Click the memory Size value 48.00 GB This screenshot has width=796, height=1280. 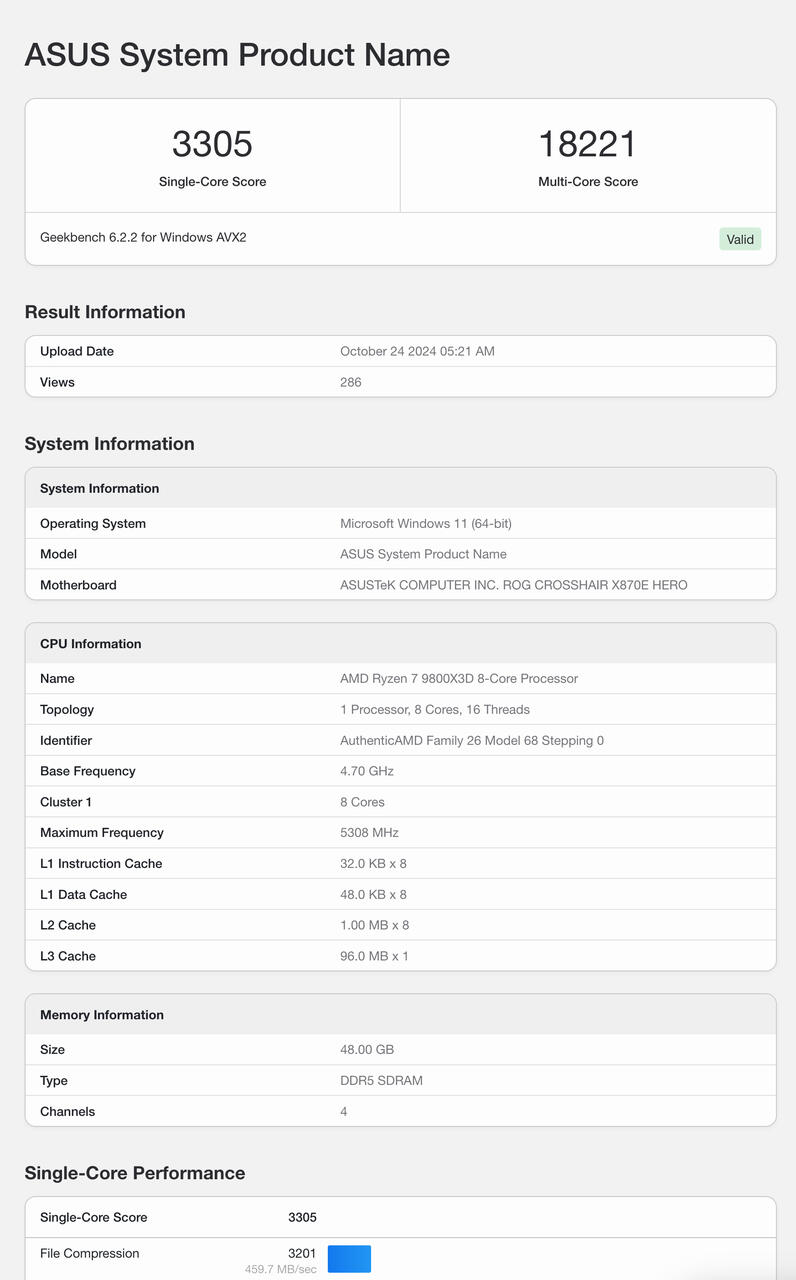click(x=367, y=1049)
